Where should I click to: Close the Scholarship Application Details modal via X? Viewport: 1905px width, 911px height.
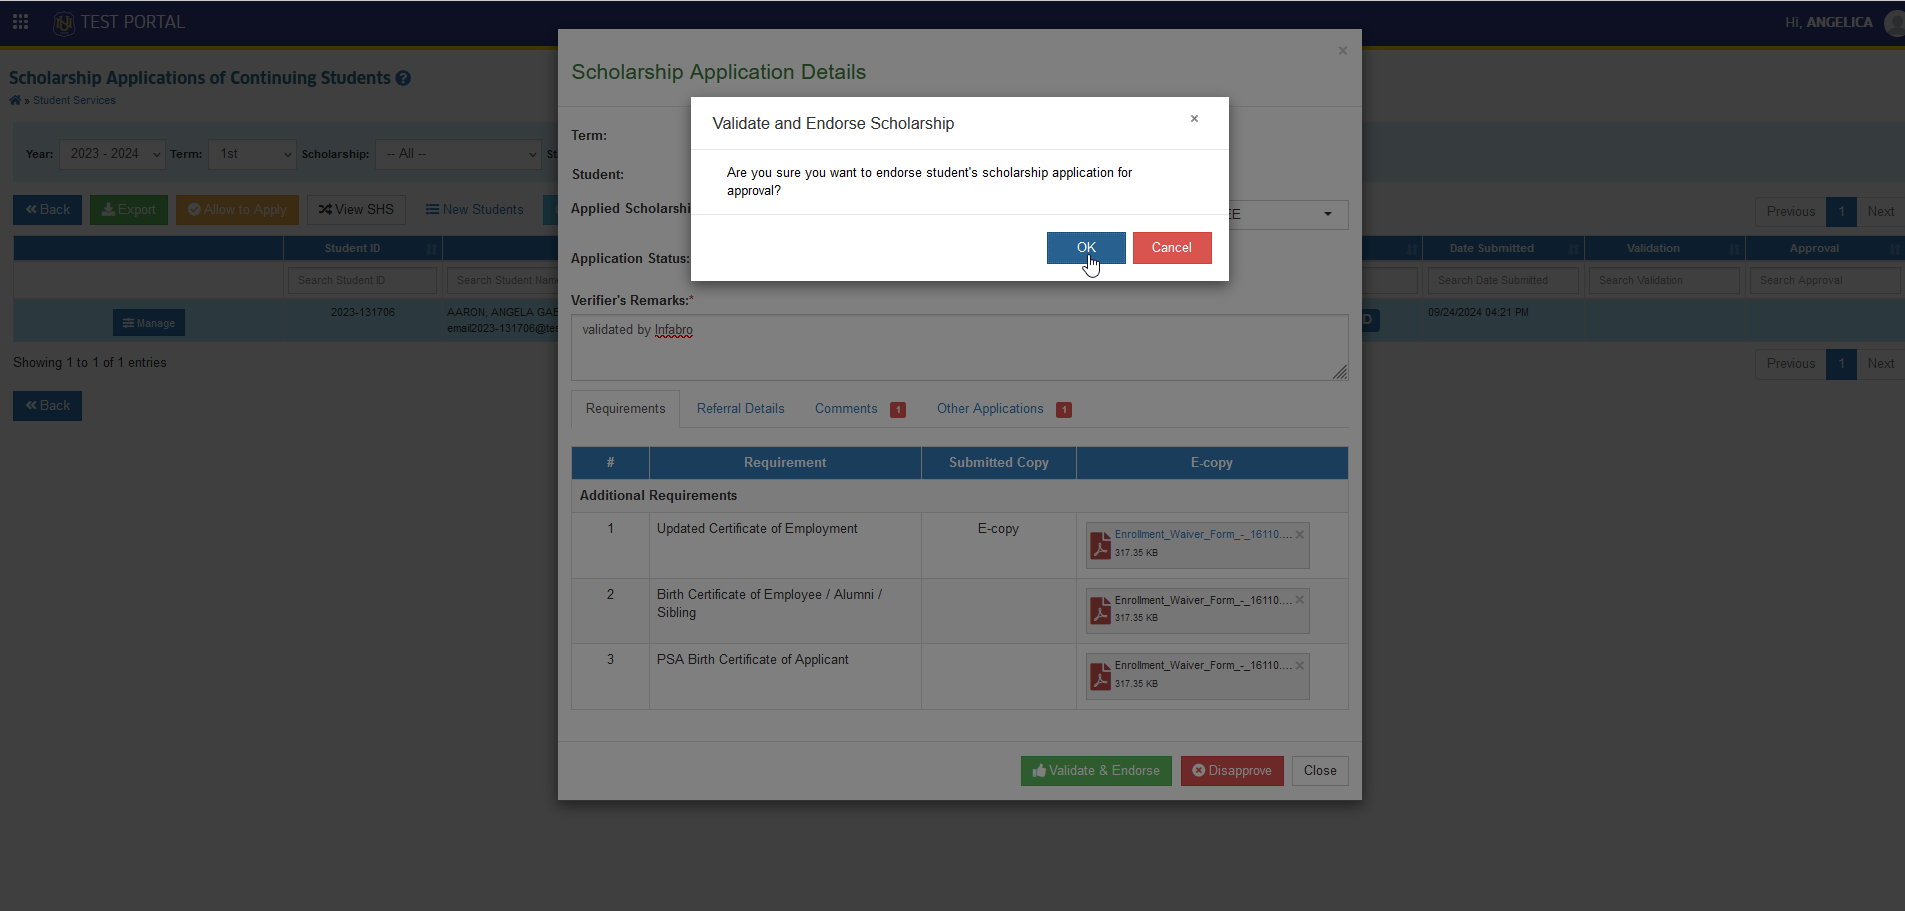tap(1343, 51)
